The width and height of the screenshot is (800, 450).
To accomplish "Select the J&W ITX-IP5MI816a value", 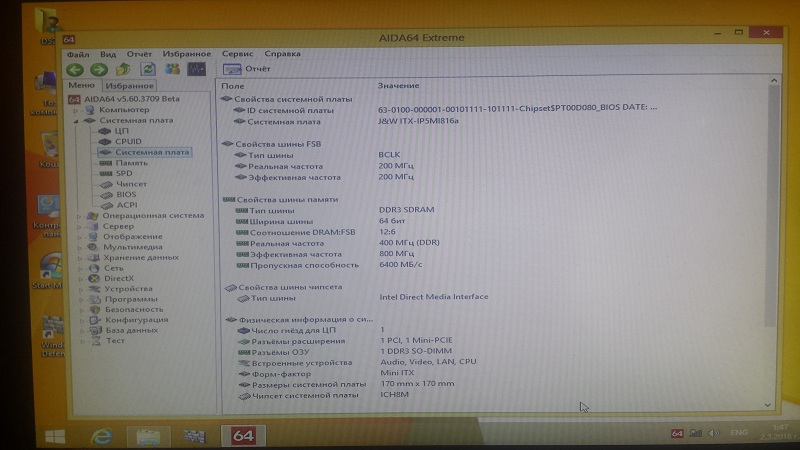I will (418, 121).
